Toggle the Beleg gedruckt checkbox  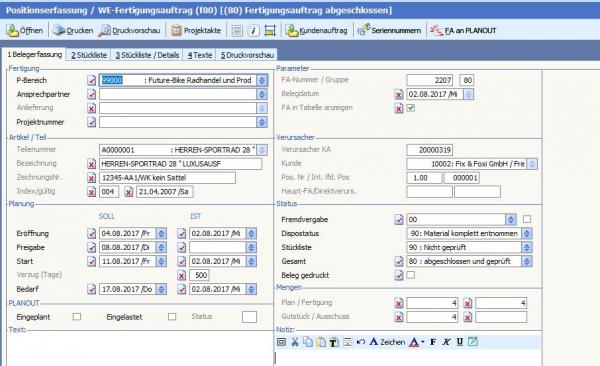(x=411, y=275)
